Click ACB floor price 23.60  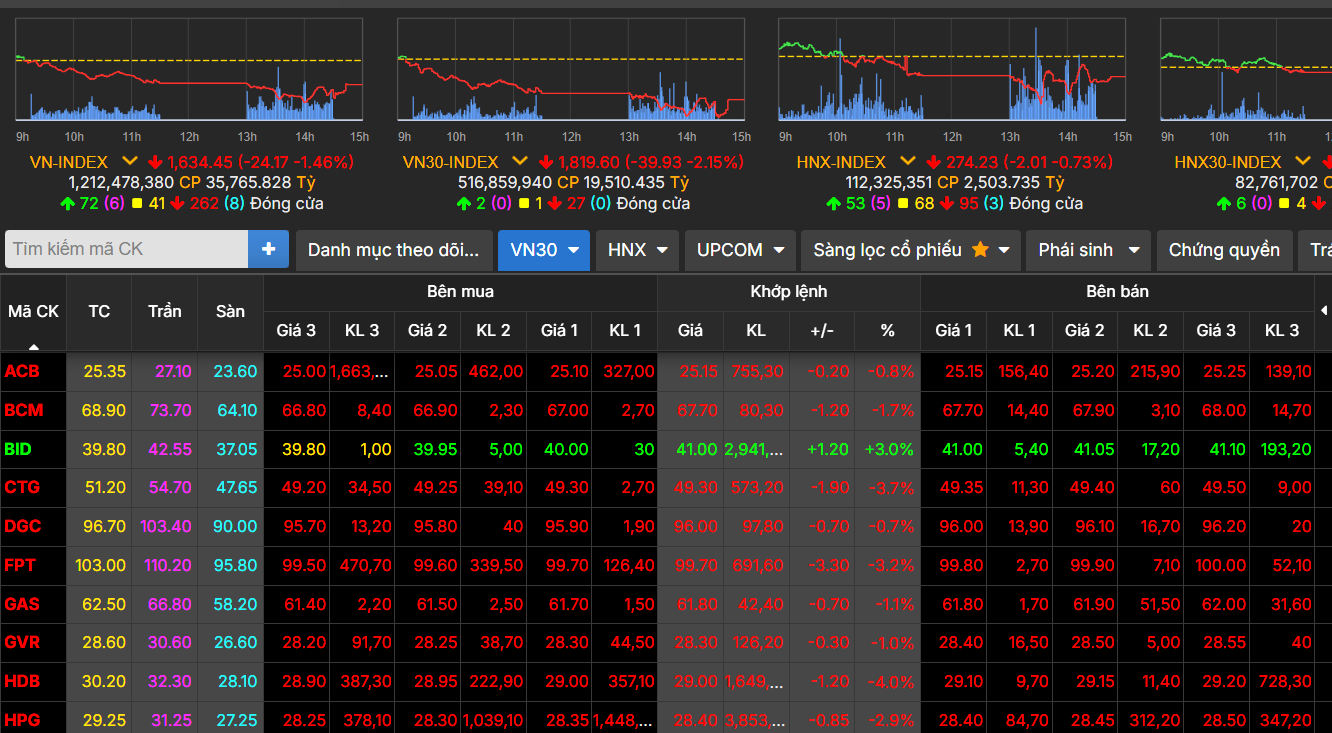(235, 371)
